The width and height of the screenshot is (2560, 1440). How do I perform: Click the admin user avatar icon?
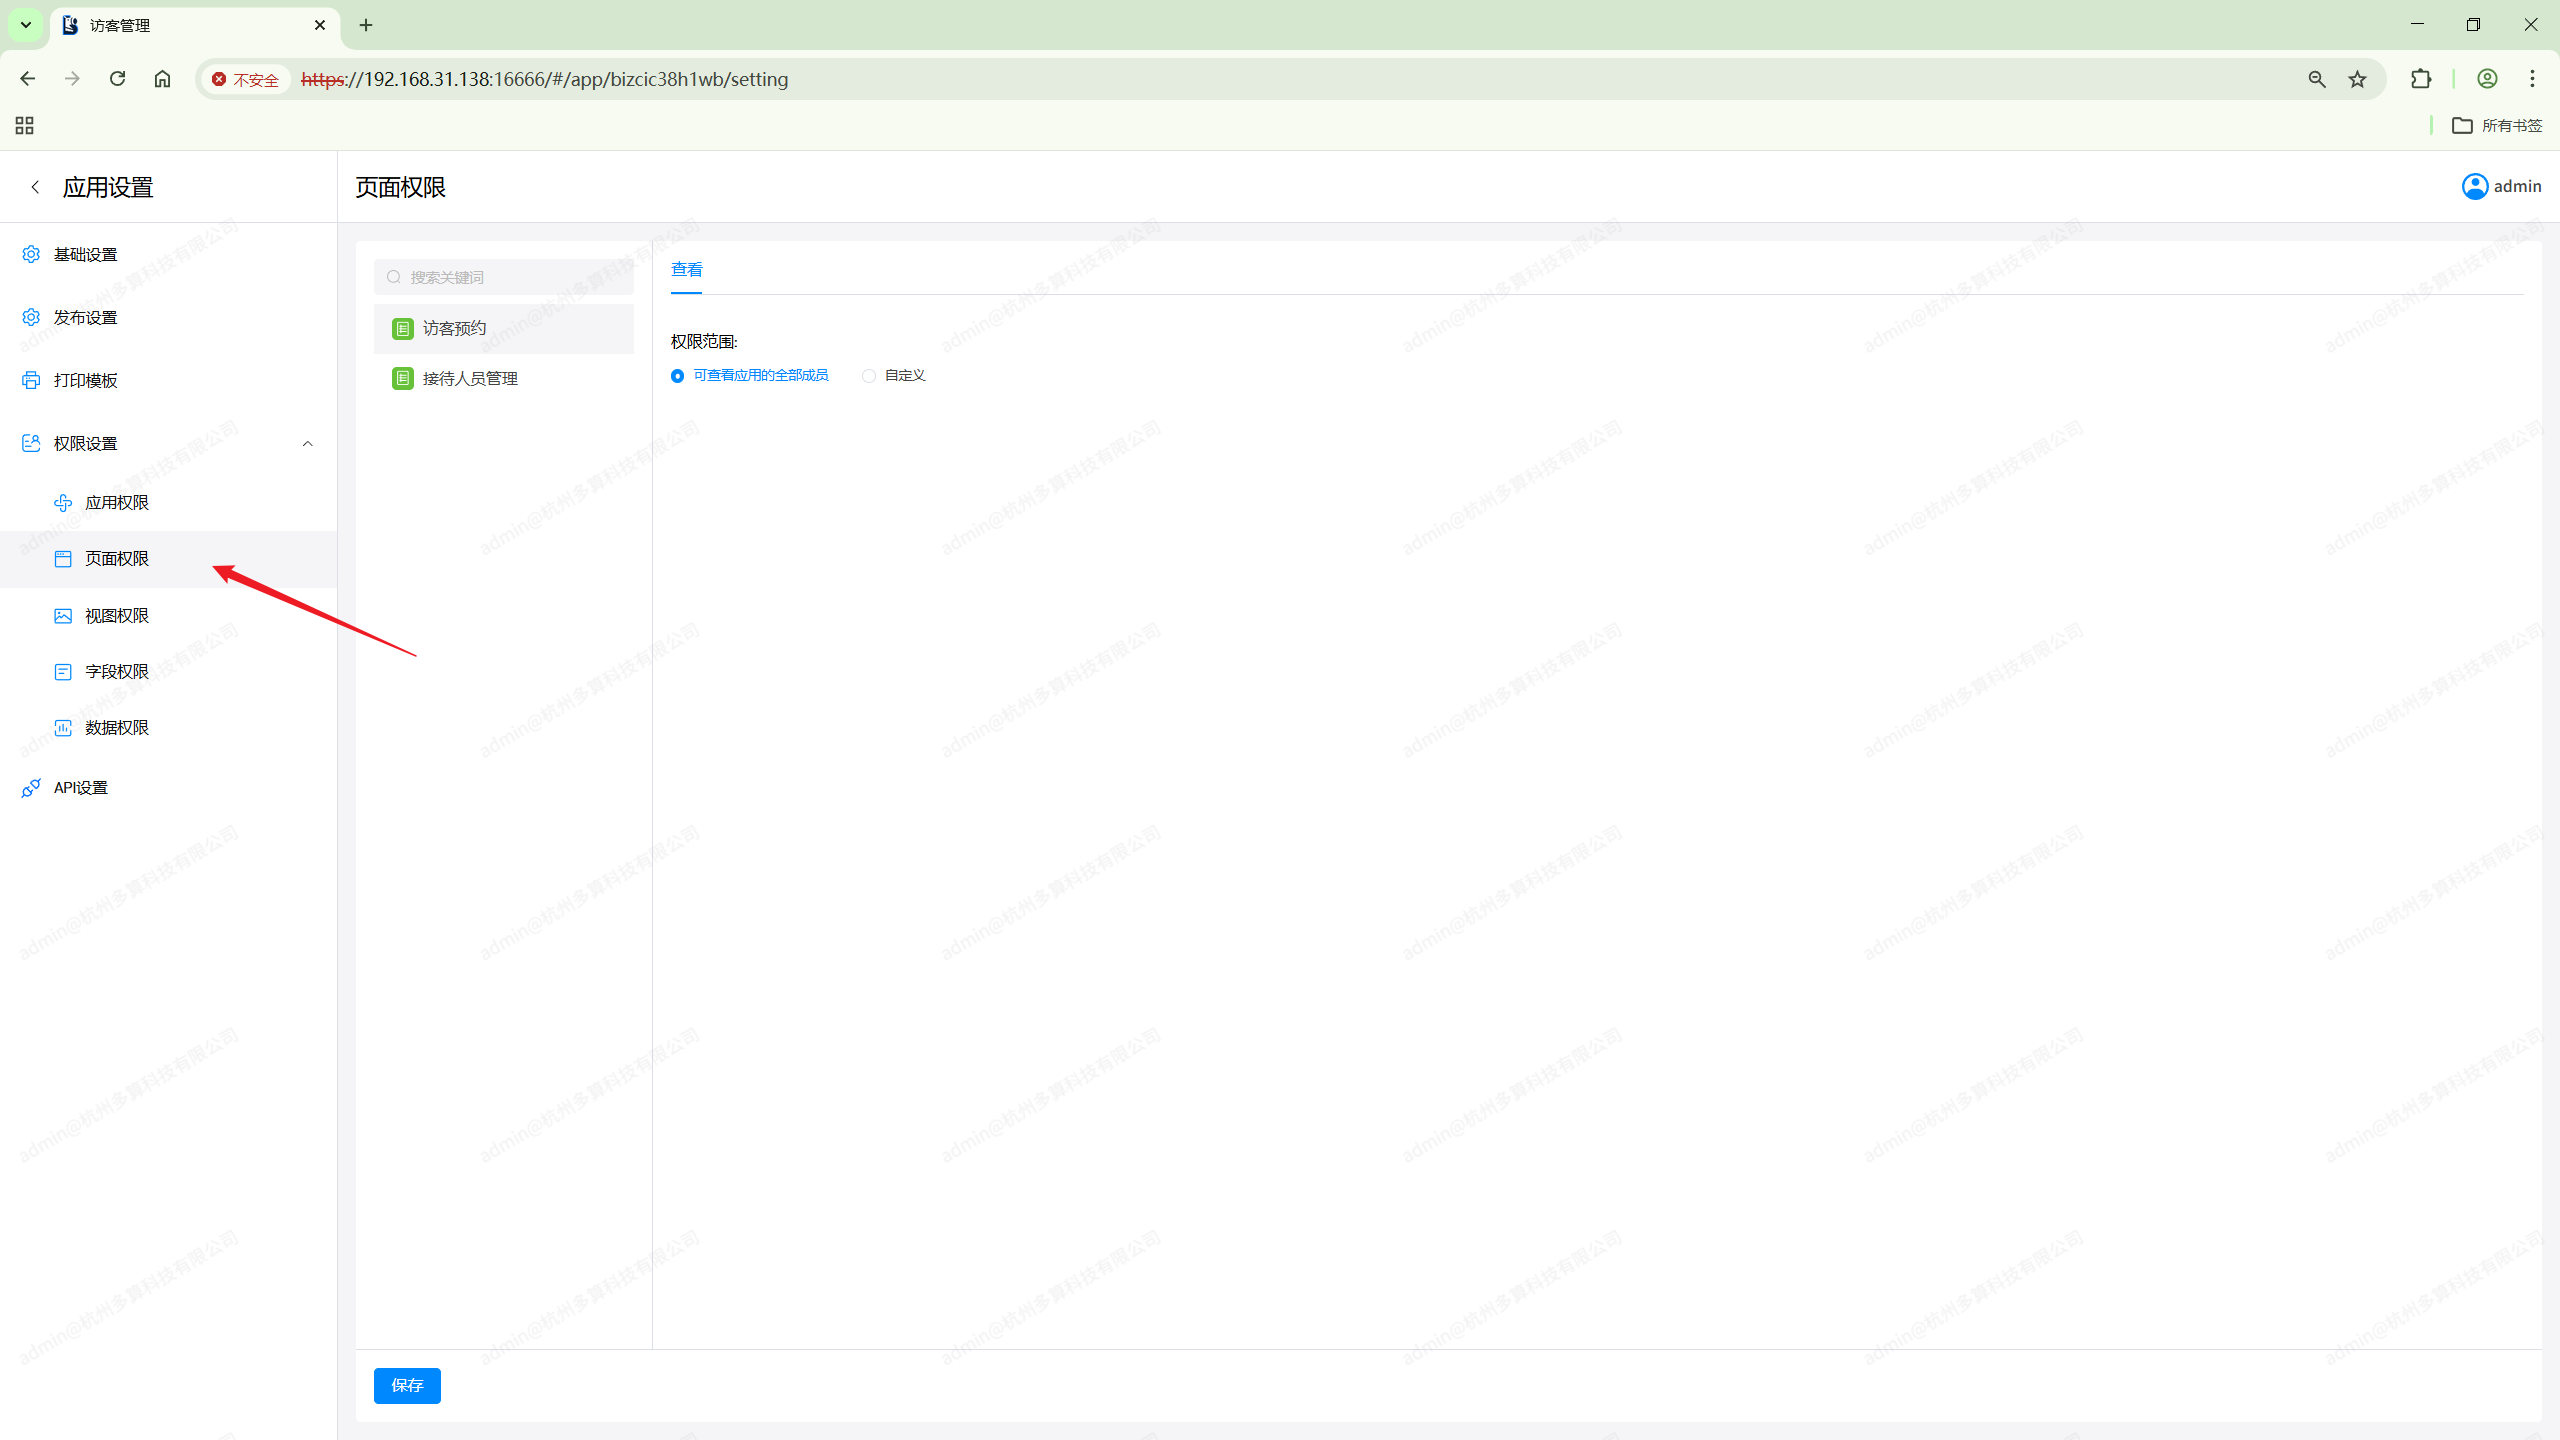(x=2474, y=186)
